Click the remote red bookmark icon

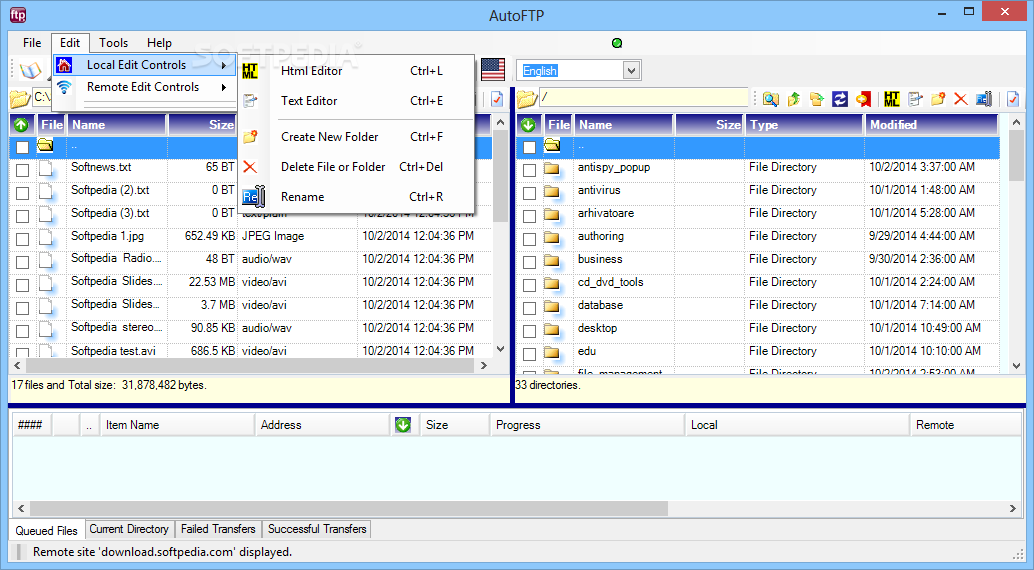coord(863,99)
